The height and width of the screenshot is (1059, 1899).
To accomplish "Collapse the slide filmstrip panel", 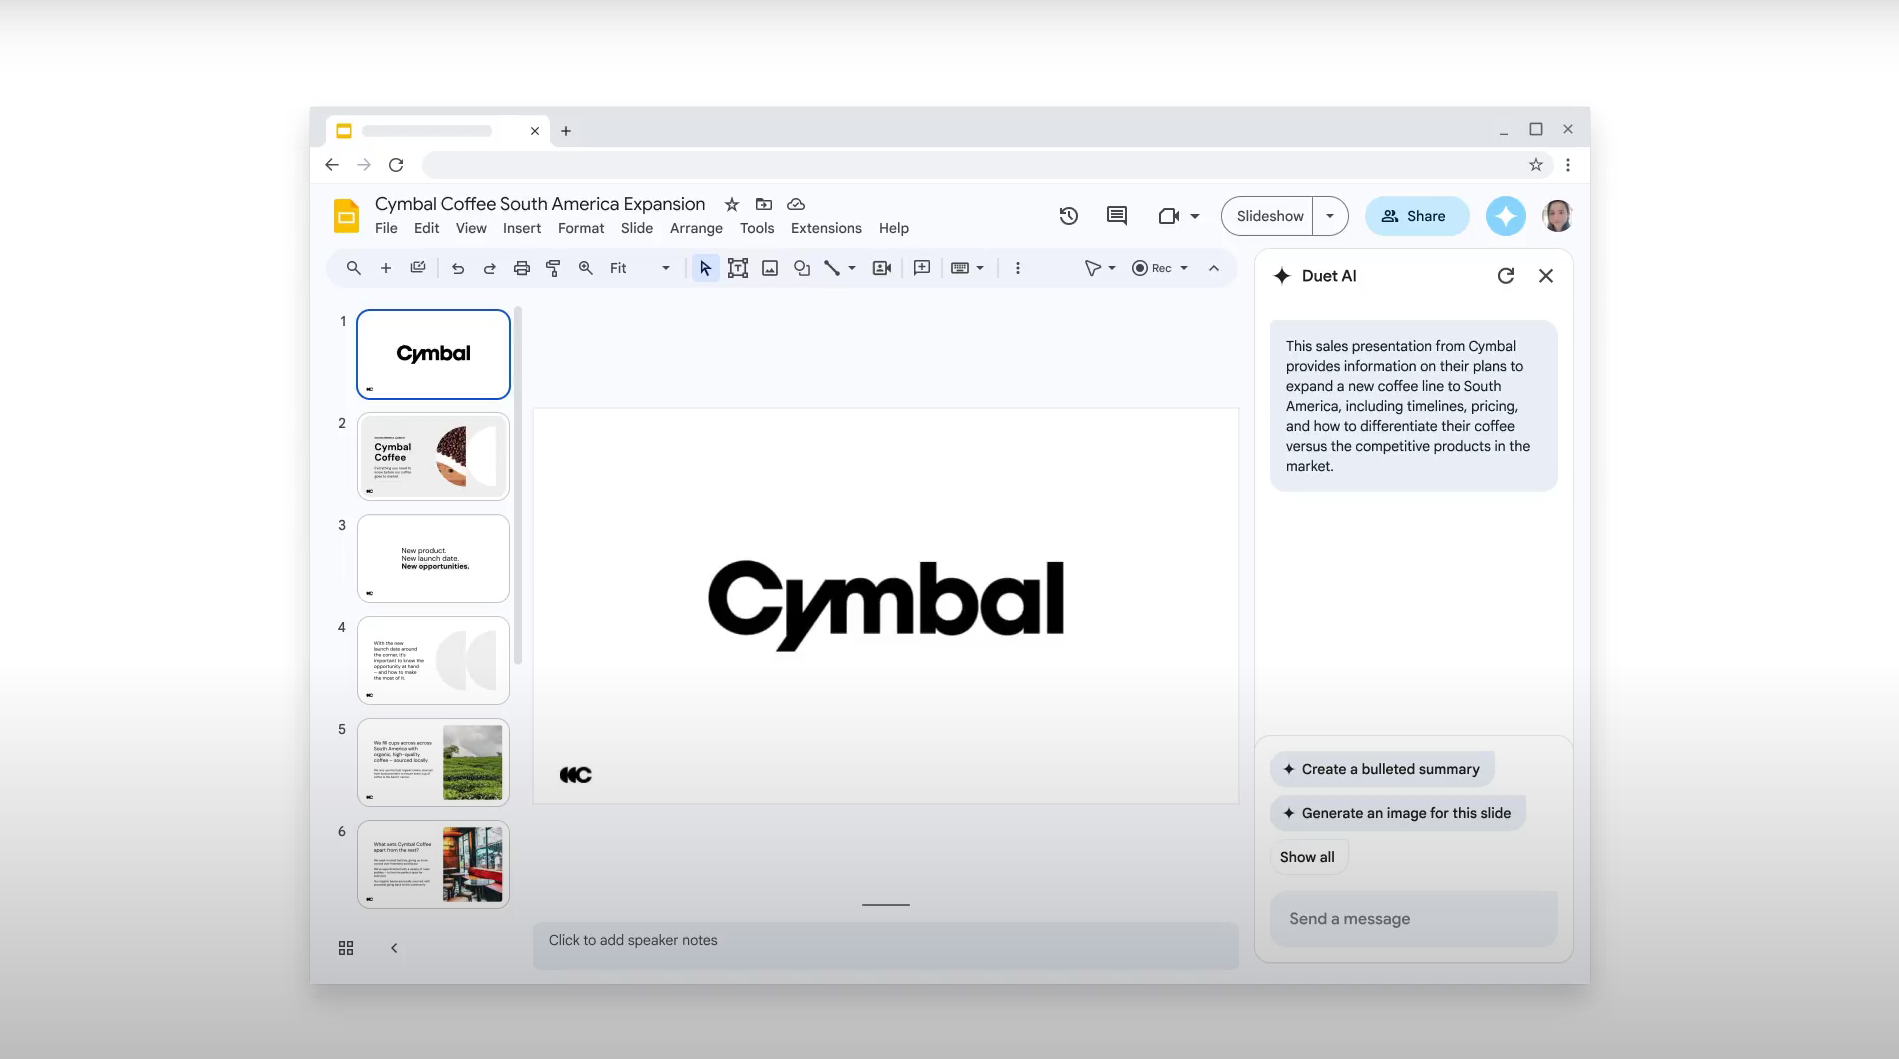I will pos(394,948).
